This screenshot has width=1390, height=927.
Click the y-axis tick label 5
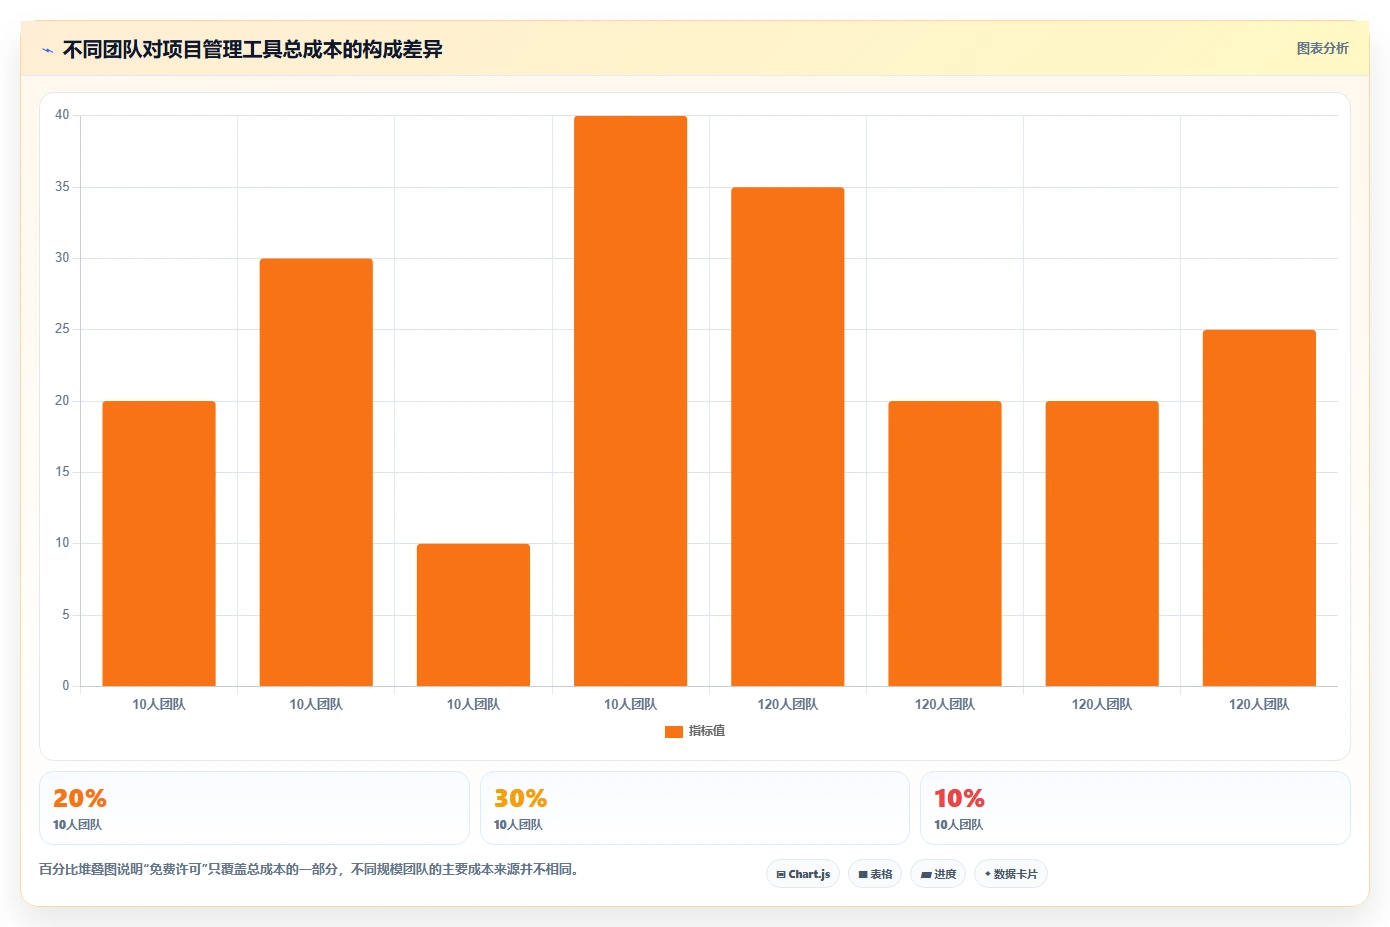point(66,615)
